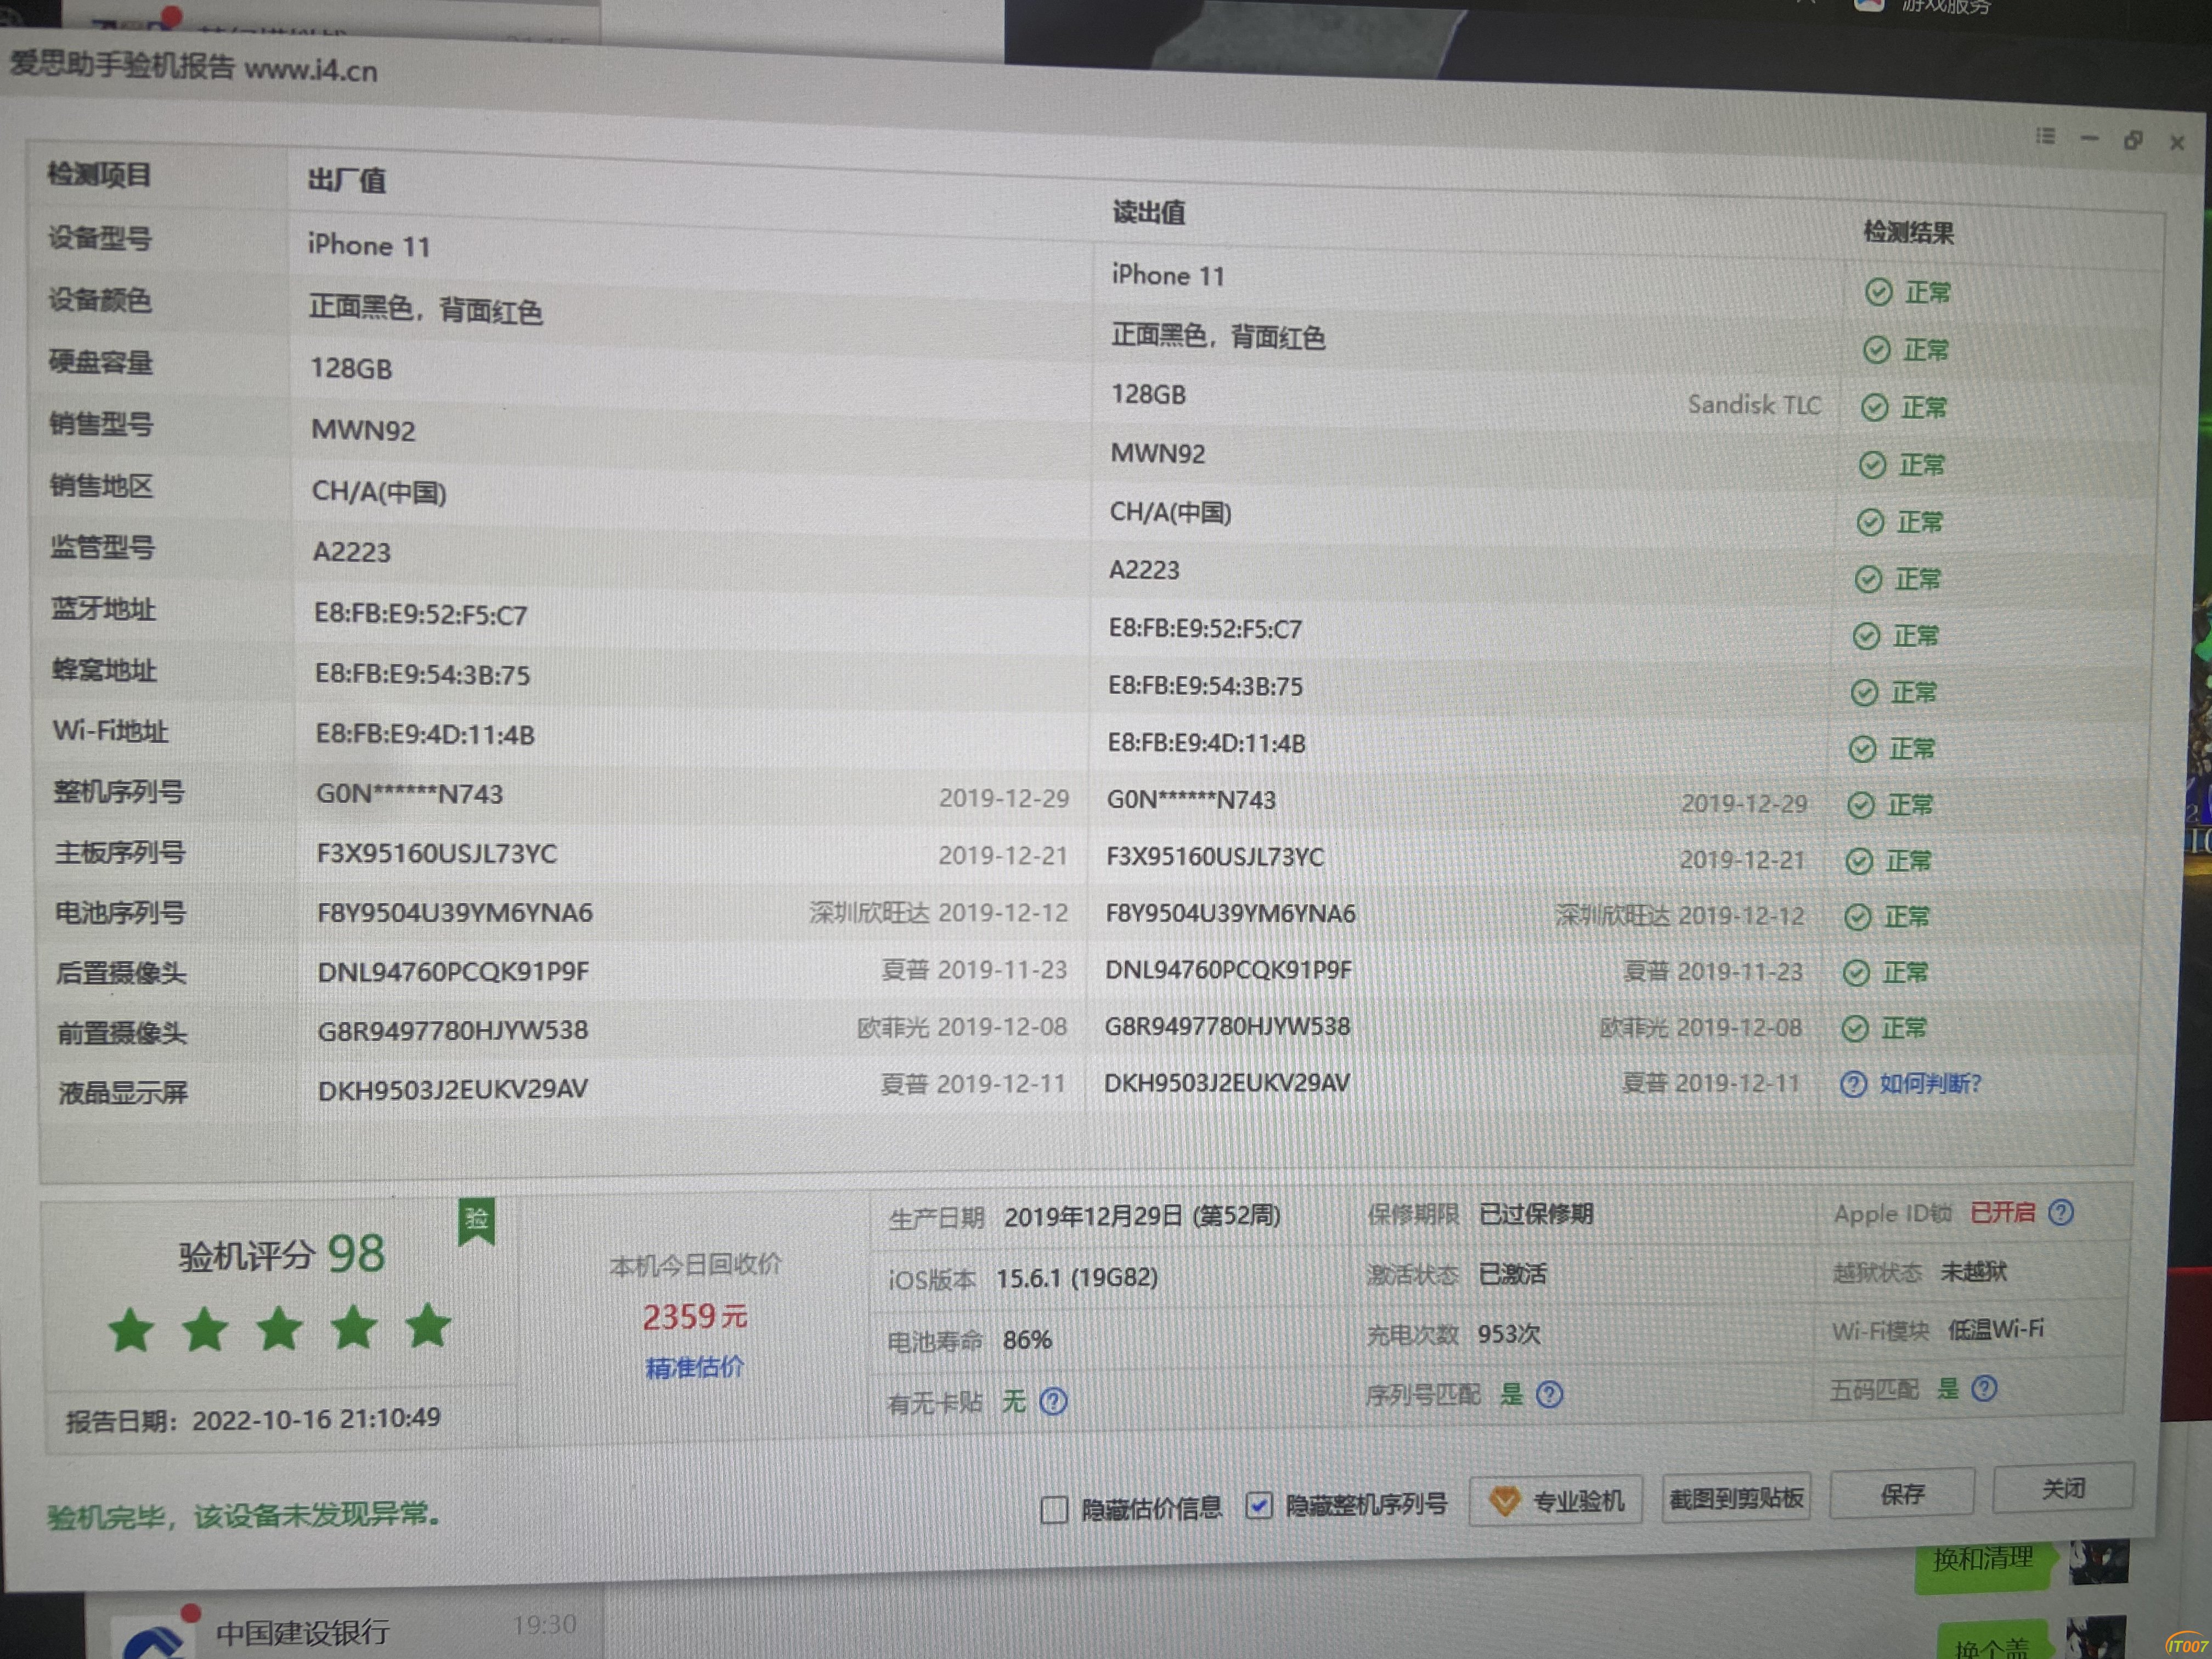Click diamond icon on 专业验机 button

(1505, 1500)
